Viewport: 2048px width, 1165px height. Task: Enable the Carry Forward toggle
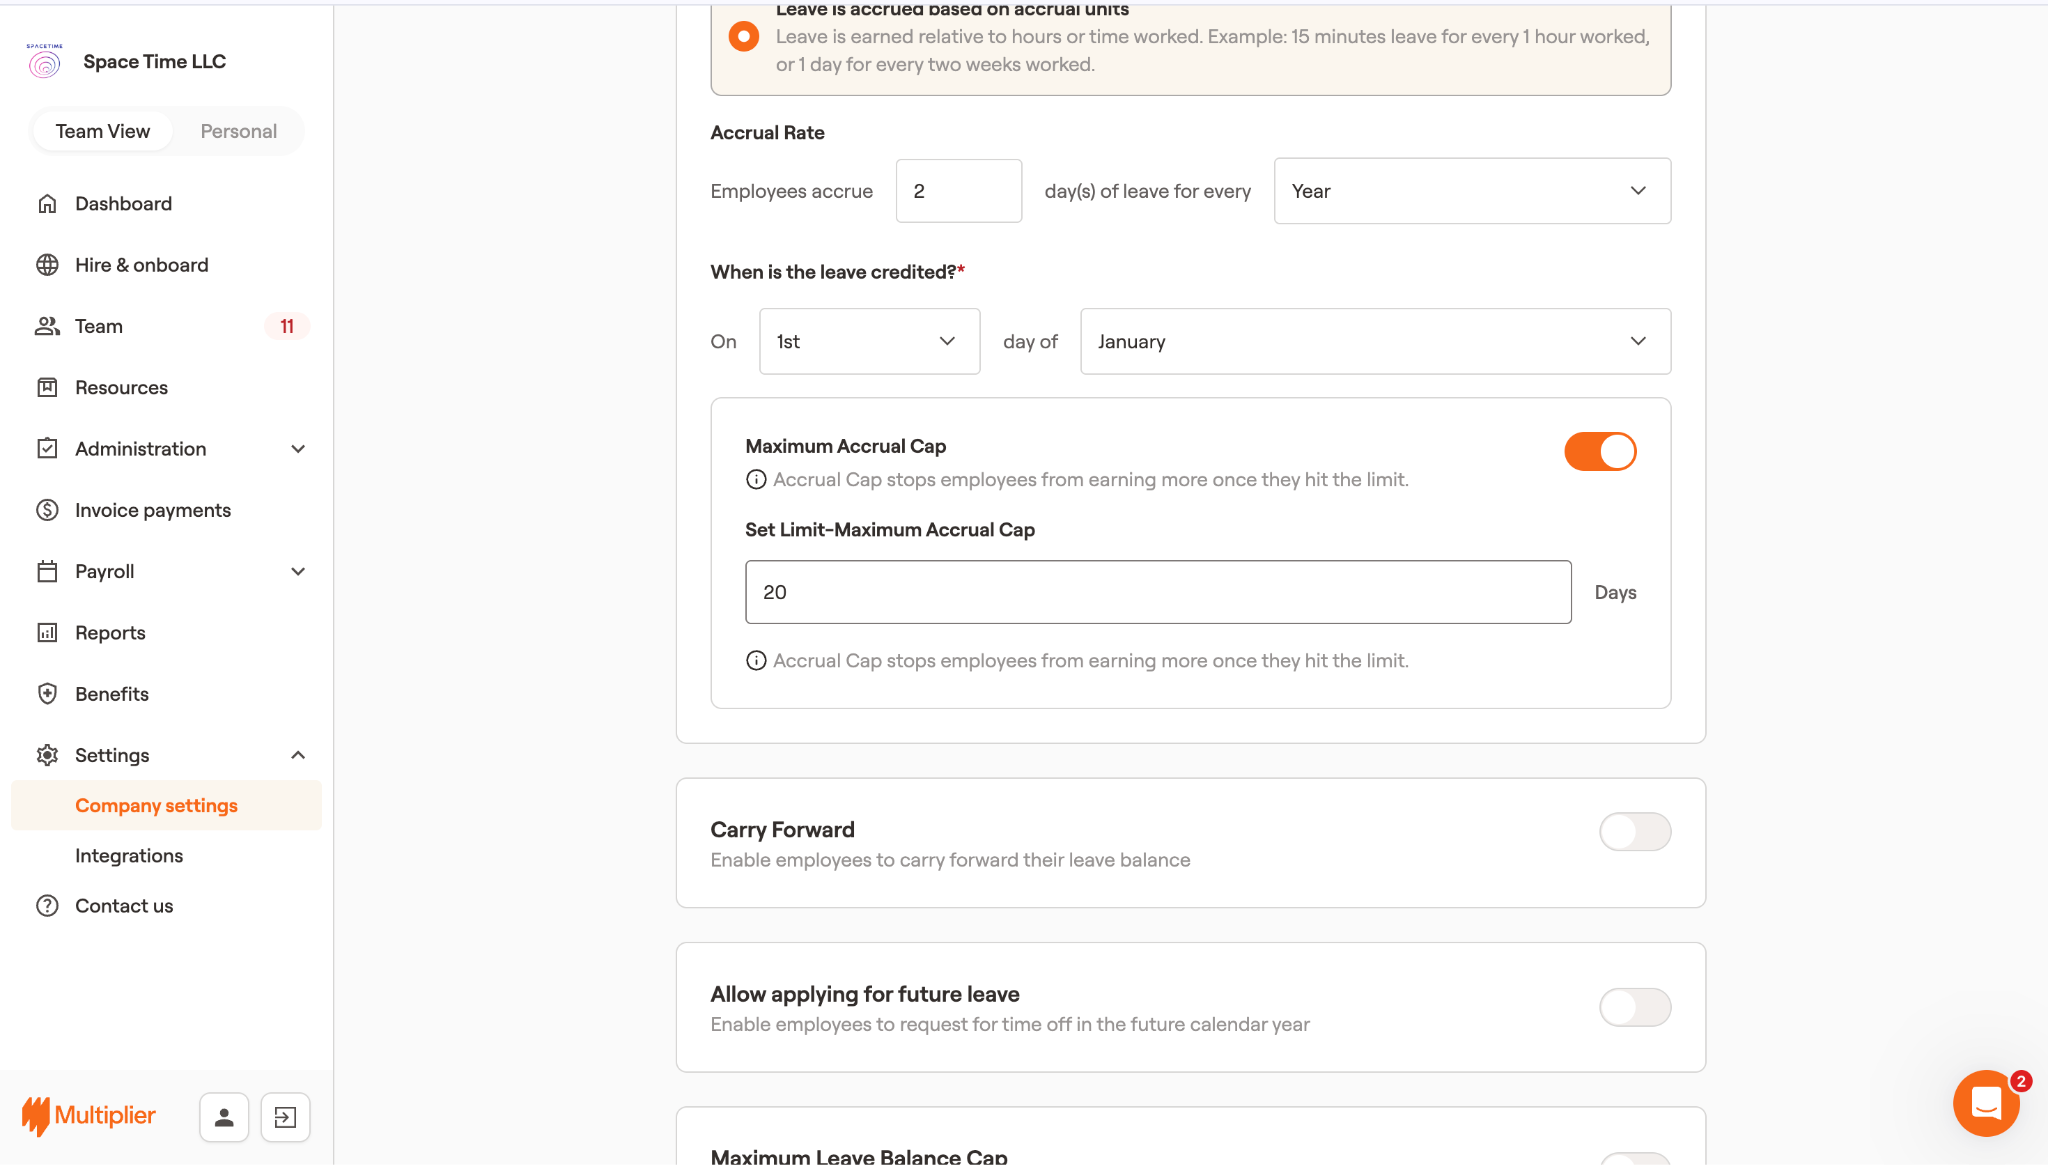point(1634,831)
